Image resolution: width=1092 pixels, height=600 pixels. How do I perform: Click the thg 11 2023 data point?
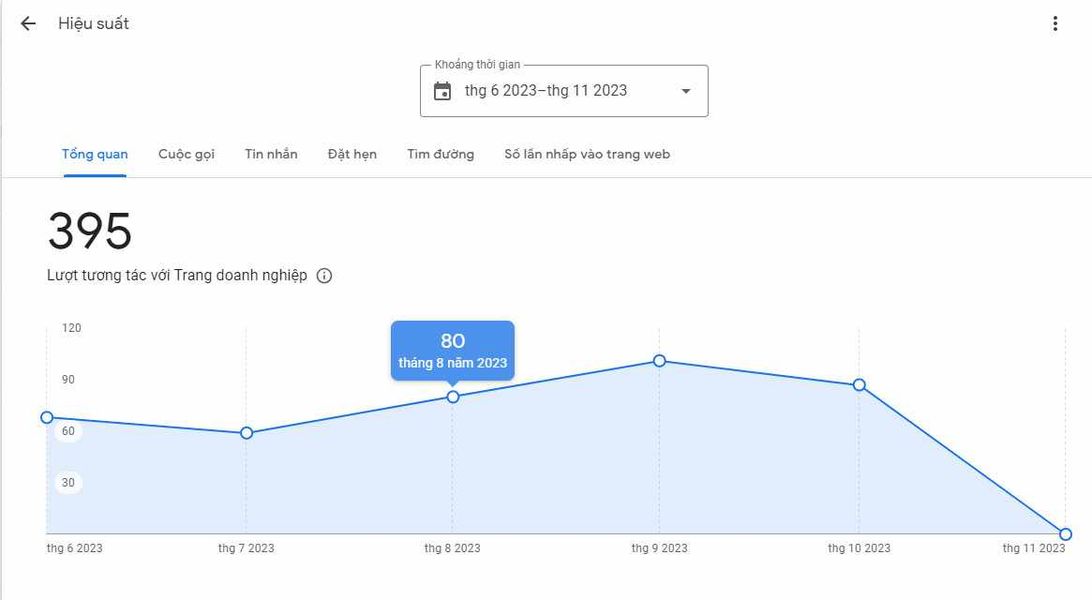tap(1066, 534)
